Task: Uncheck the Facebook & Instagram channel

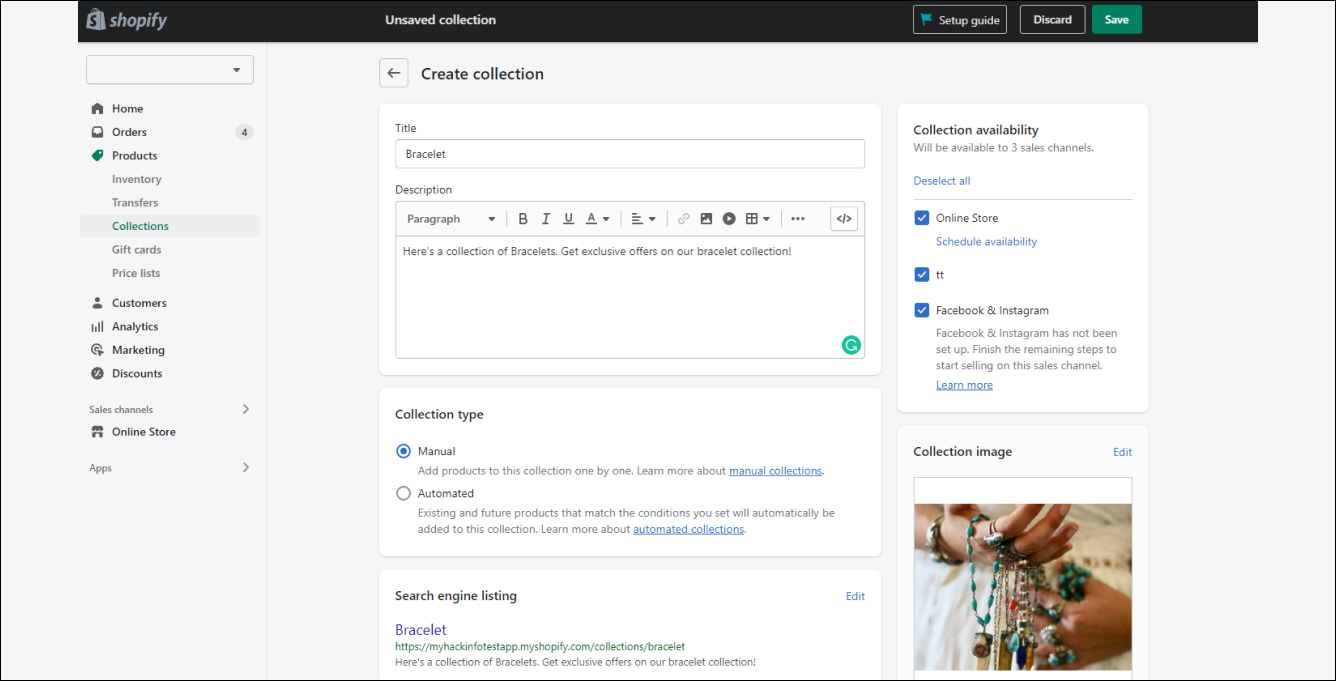Action: click(922, 310)
